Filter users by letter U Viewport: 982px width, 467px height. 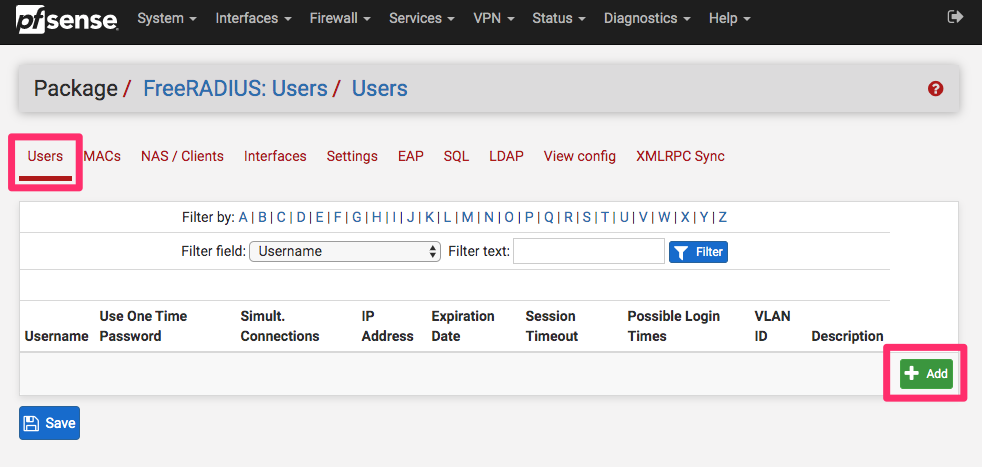point(624,218)
